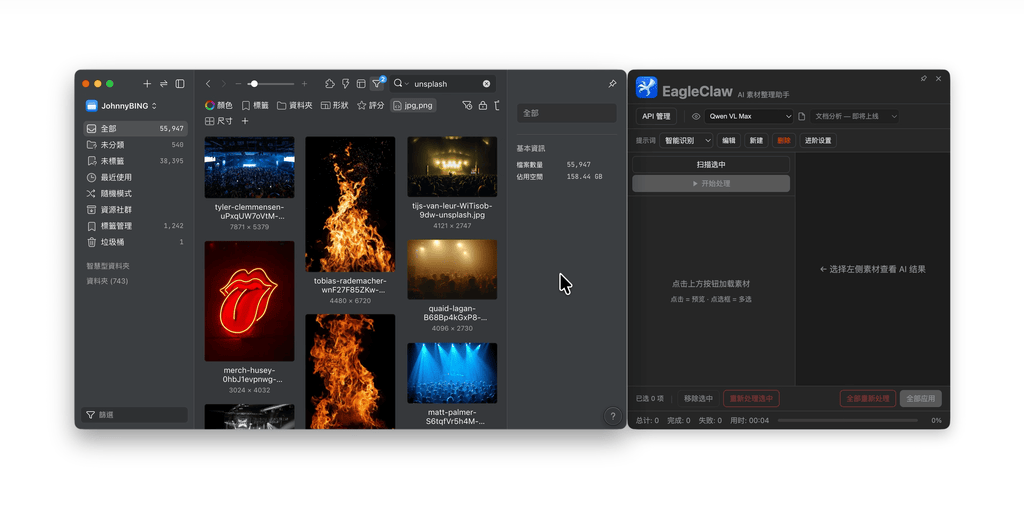This screenshot has height=507, width=1024.
Task: Select 未標籤 in the sidebar
Action: [x=136, y=161]
